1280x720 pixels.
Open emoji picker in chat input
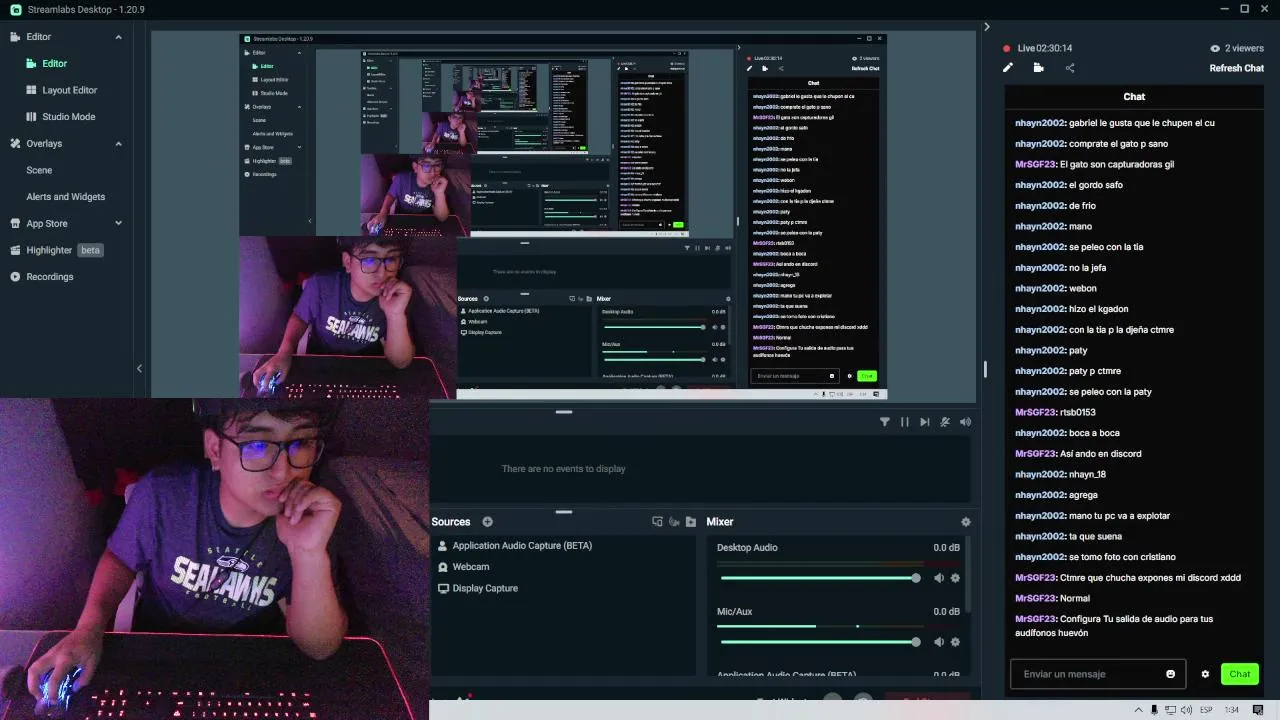pos(1171,674)
